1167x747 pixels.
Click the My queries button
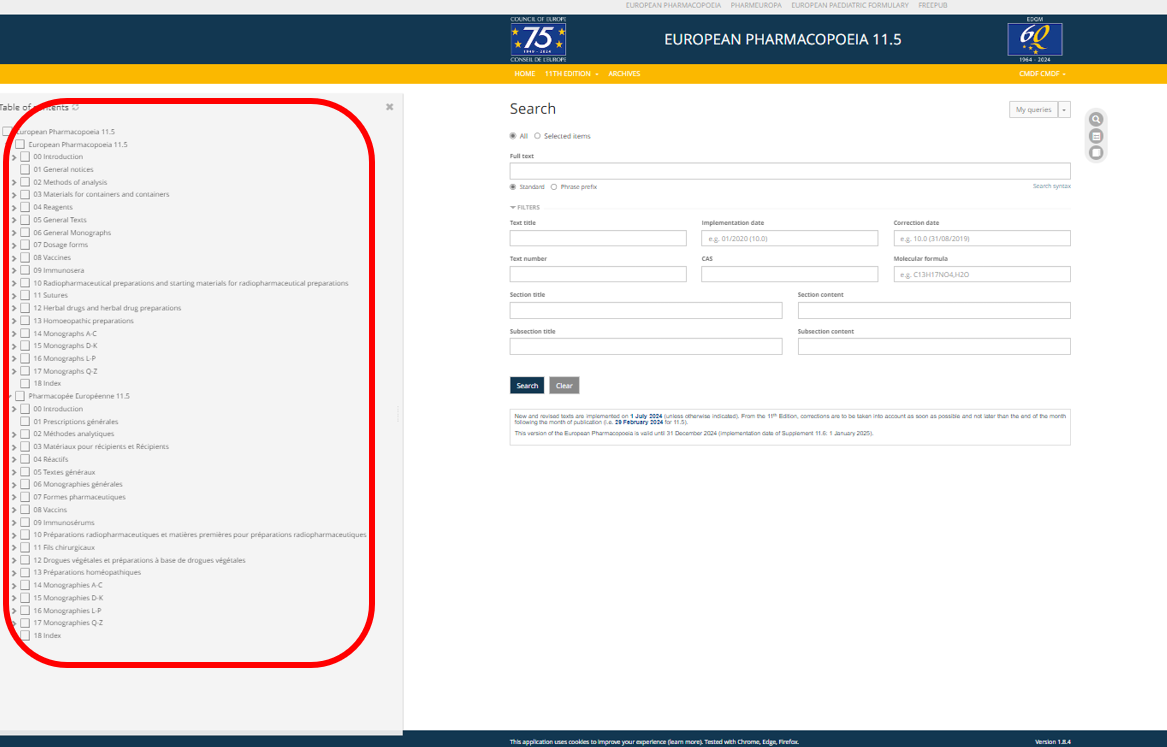tap(1034, 109)
